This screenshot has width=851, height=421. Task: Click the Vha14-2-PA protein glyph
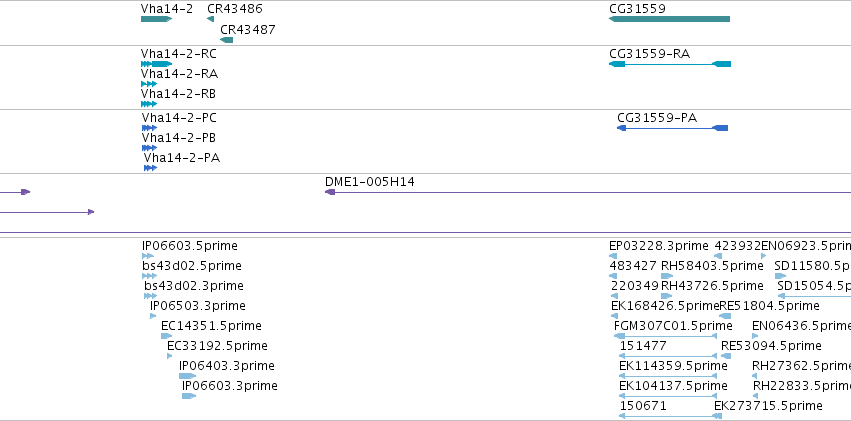[150, 168]
